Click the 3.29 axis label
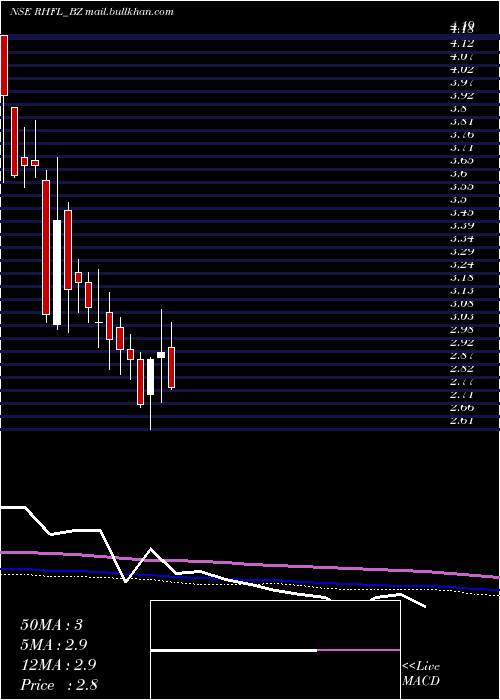Screen dimensions: 500x700 click(462, 251)
